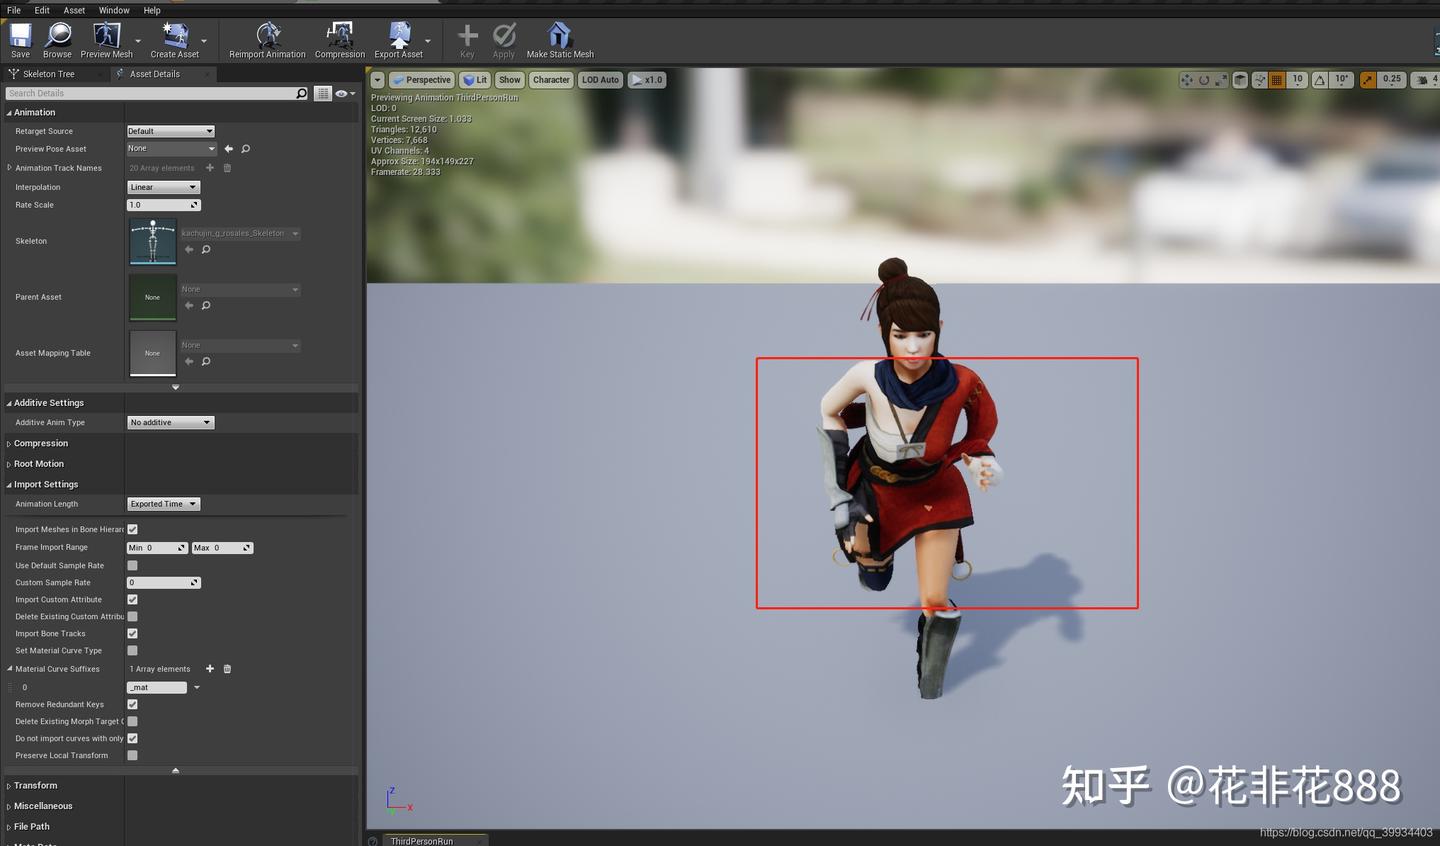Click the Save toolbar icon
The width and height of the screenshot is (1440, 846).
coord(19,38)
